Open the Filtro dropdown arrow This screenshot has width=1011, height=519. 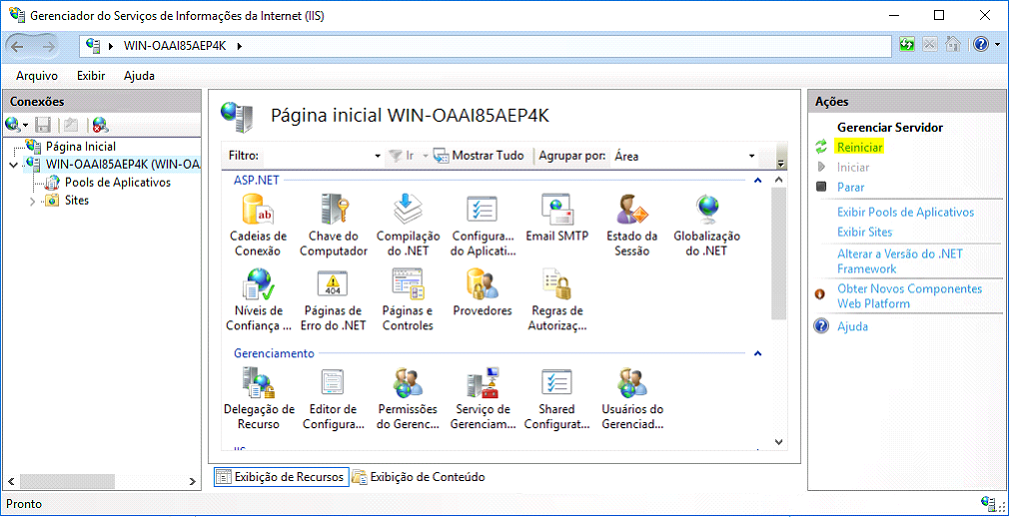tap(378, 156)
